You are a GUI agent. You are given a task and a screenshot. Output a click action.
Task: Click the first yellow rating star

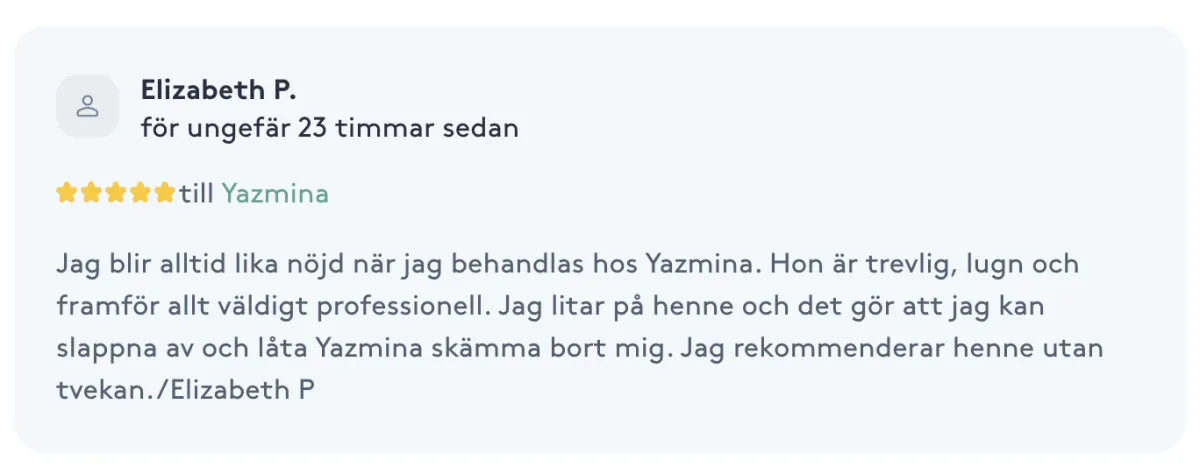point(67,193)
